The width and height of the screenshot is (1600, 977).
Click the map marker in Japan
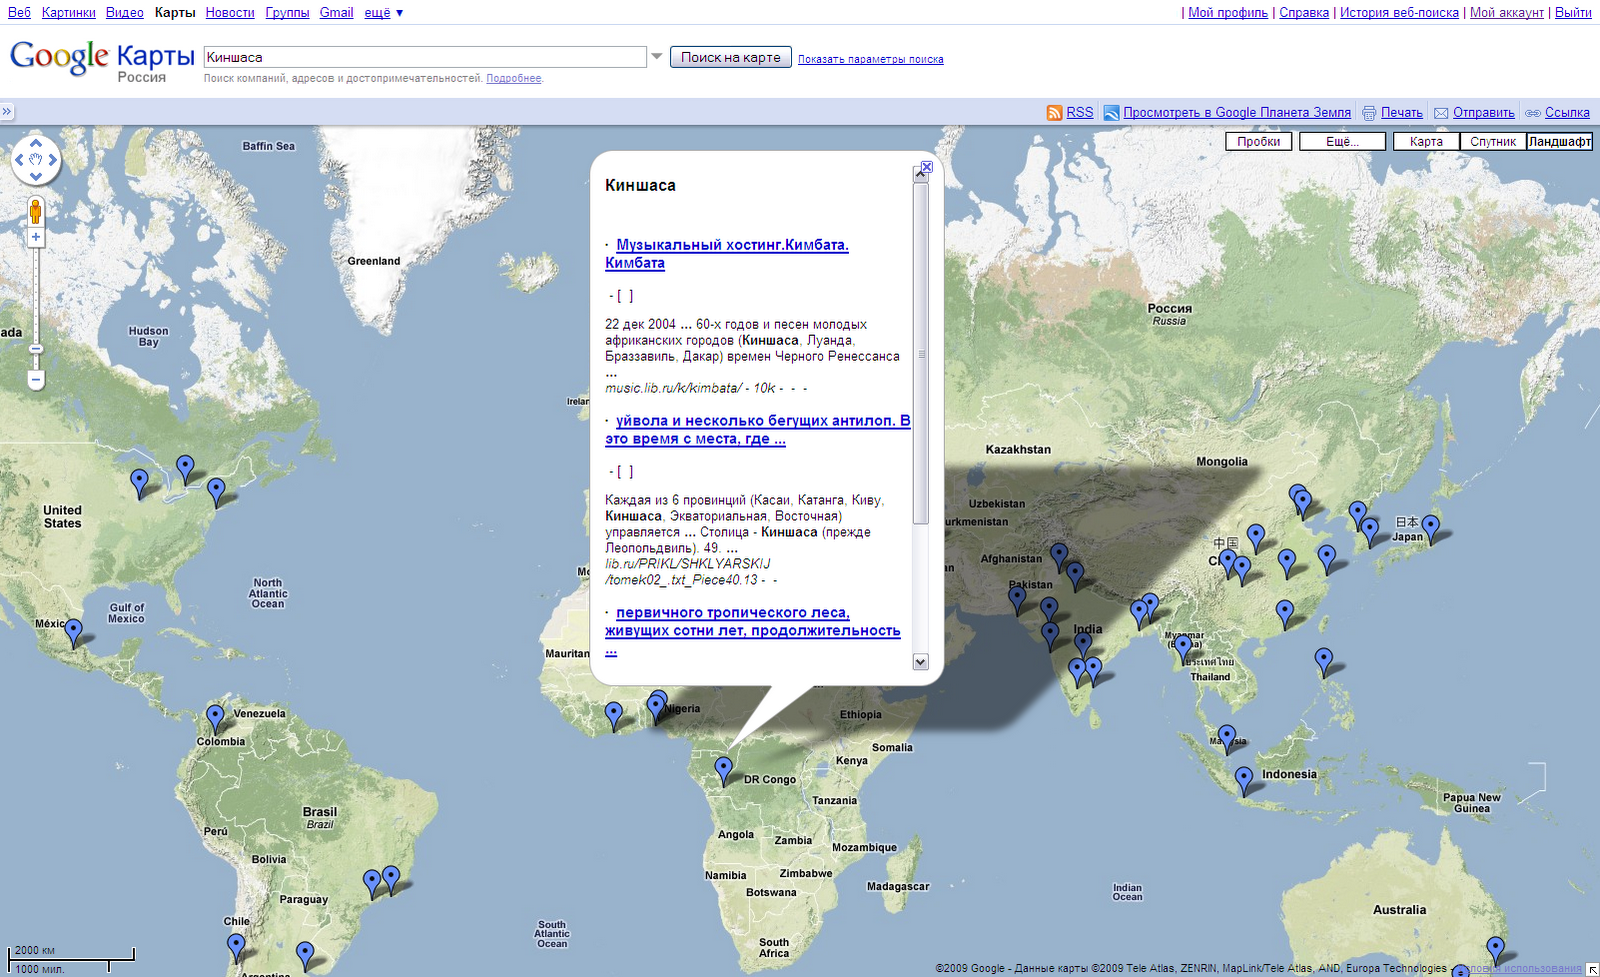1431,528
